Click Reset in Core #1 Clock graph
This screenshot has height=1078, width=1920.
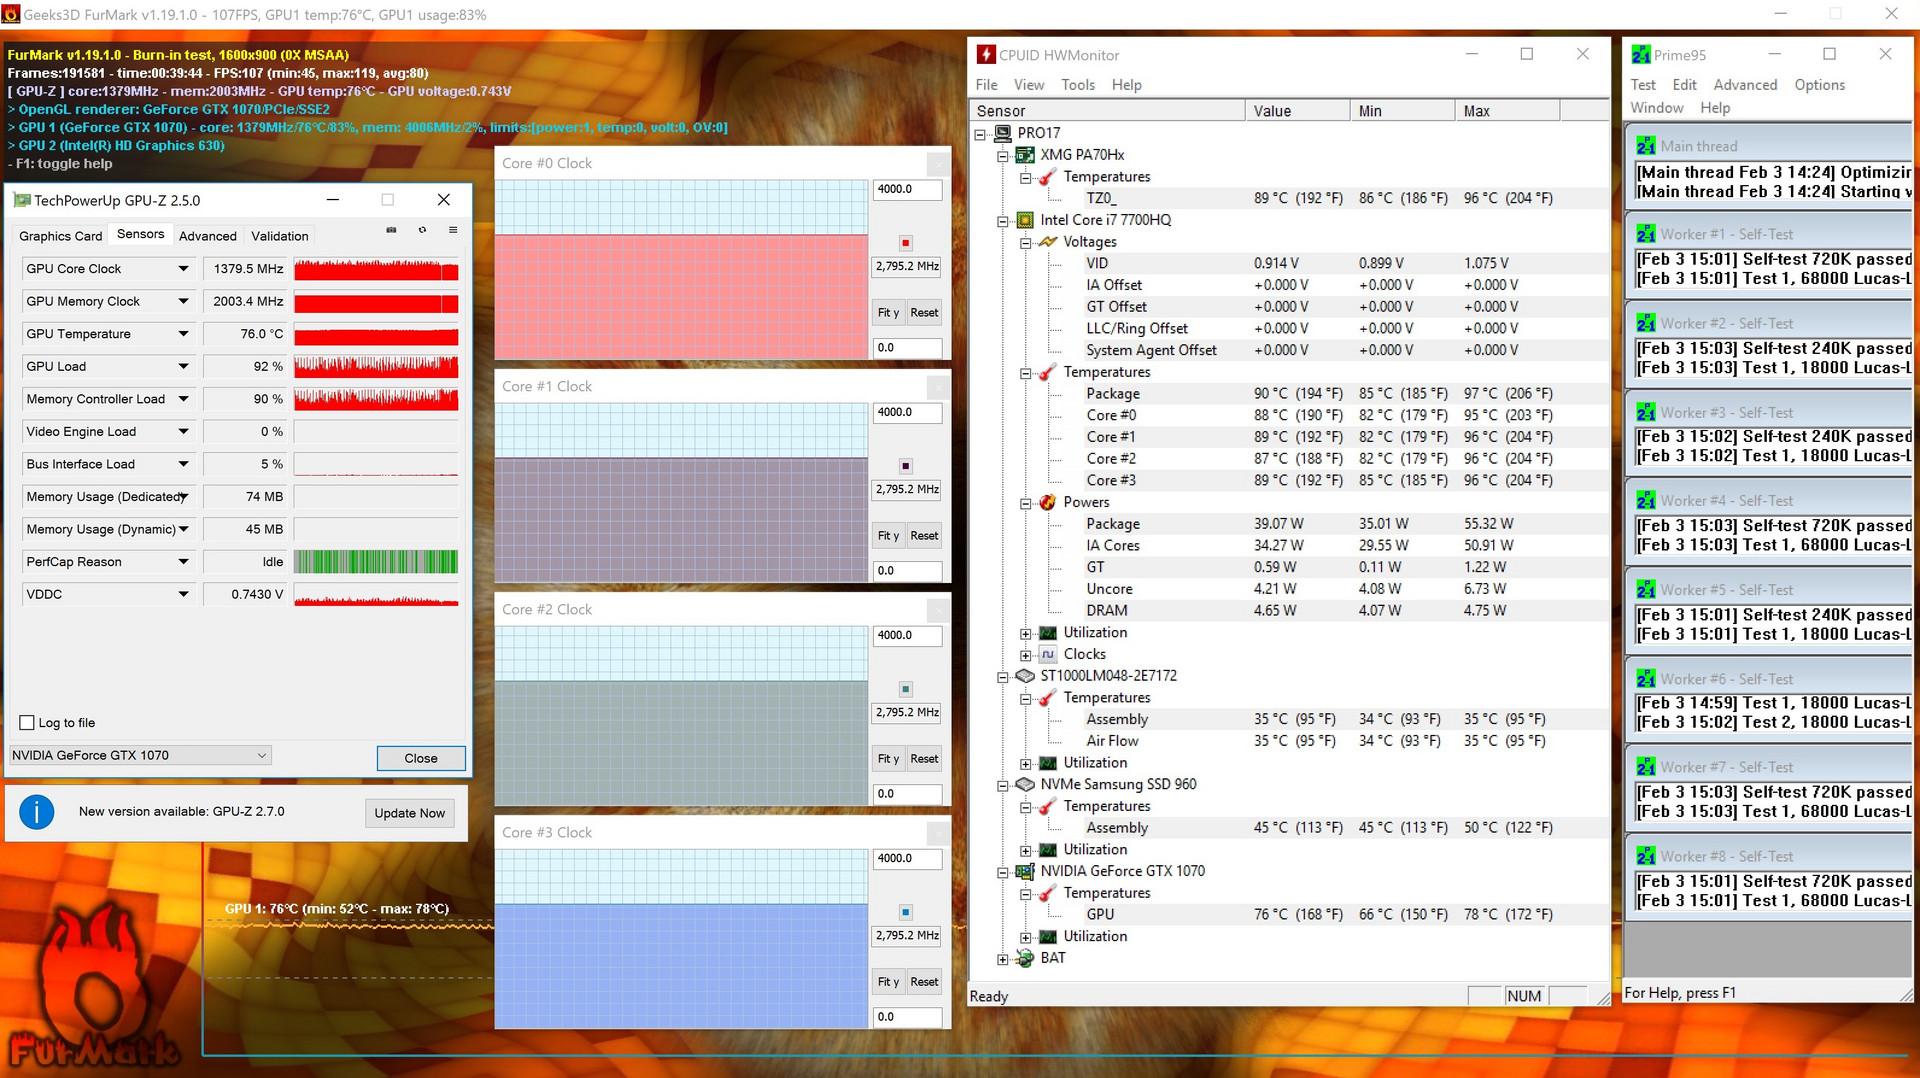(x=924, y=536)
